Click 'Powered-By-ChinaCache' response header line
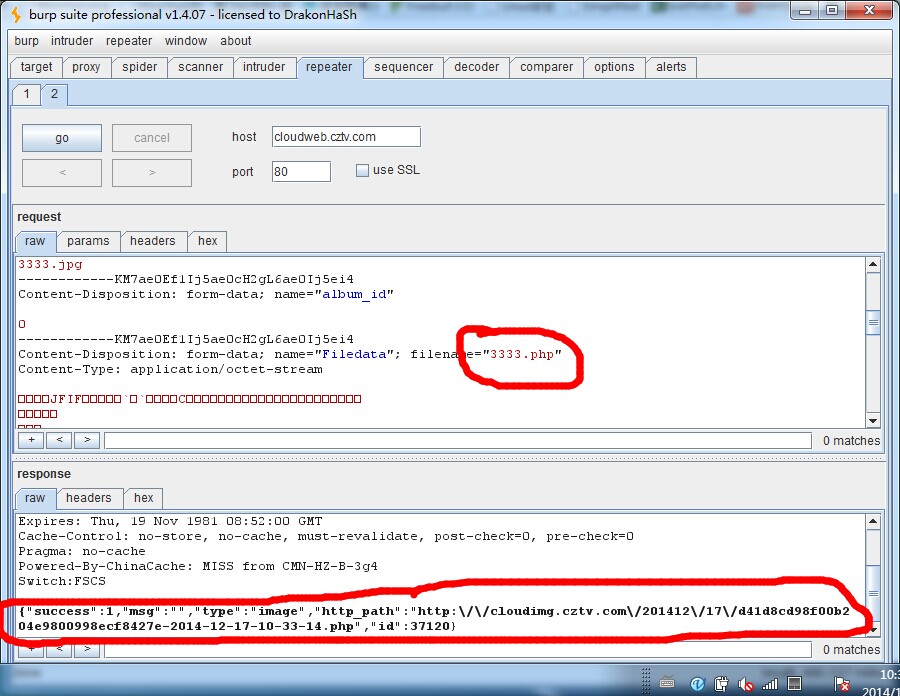 pos(197,566)
